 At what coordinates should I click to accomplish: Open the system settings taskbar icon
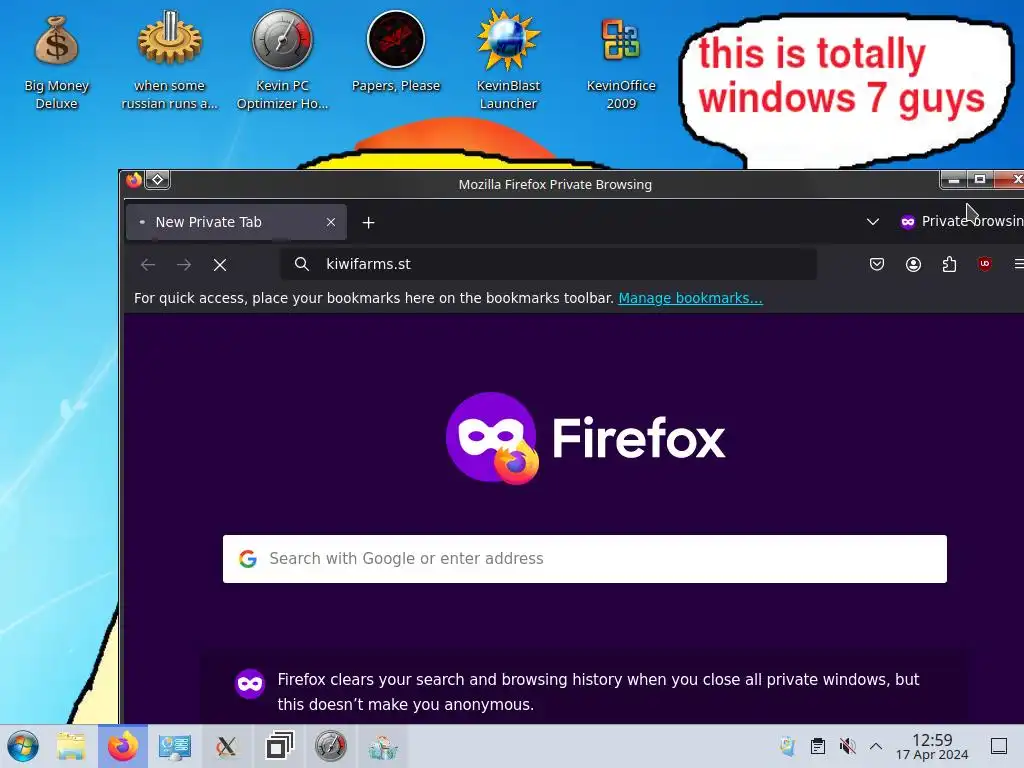[x=174, y=746]
